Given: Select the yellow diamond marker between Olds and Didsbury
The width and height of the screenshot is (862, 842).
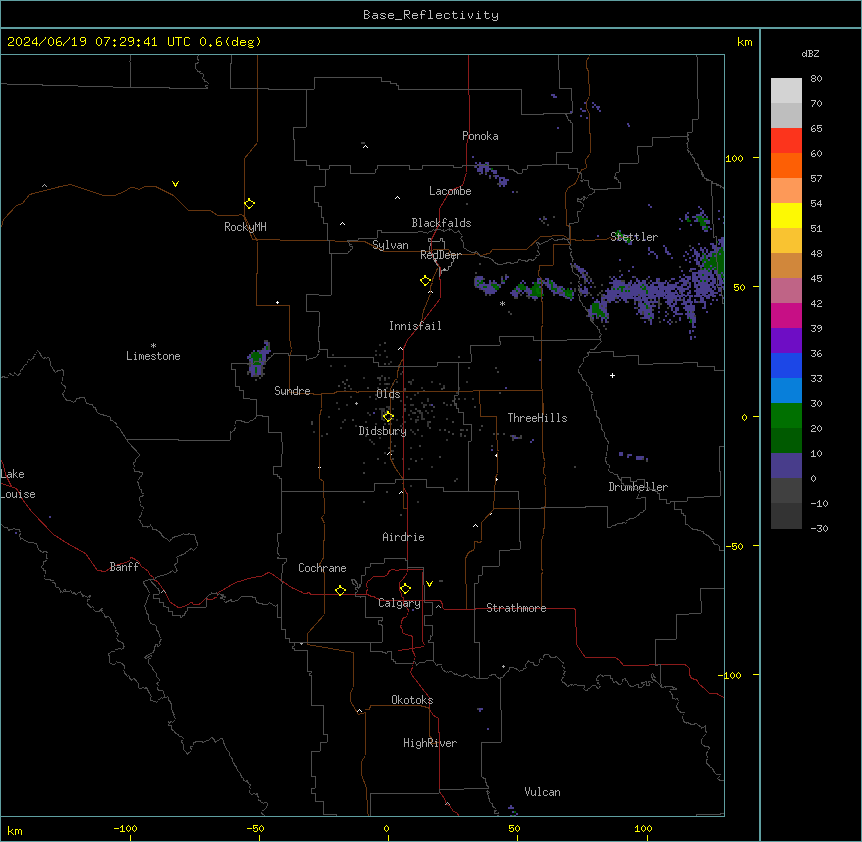Looking at the screenshot, I should 388,417.
